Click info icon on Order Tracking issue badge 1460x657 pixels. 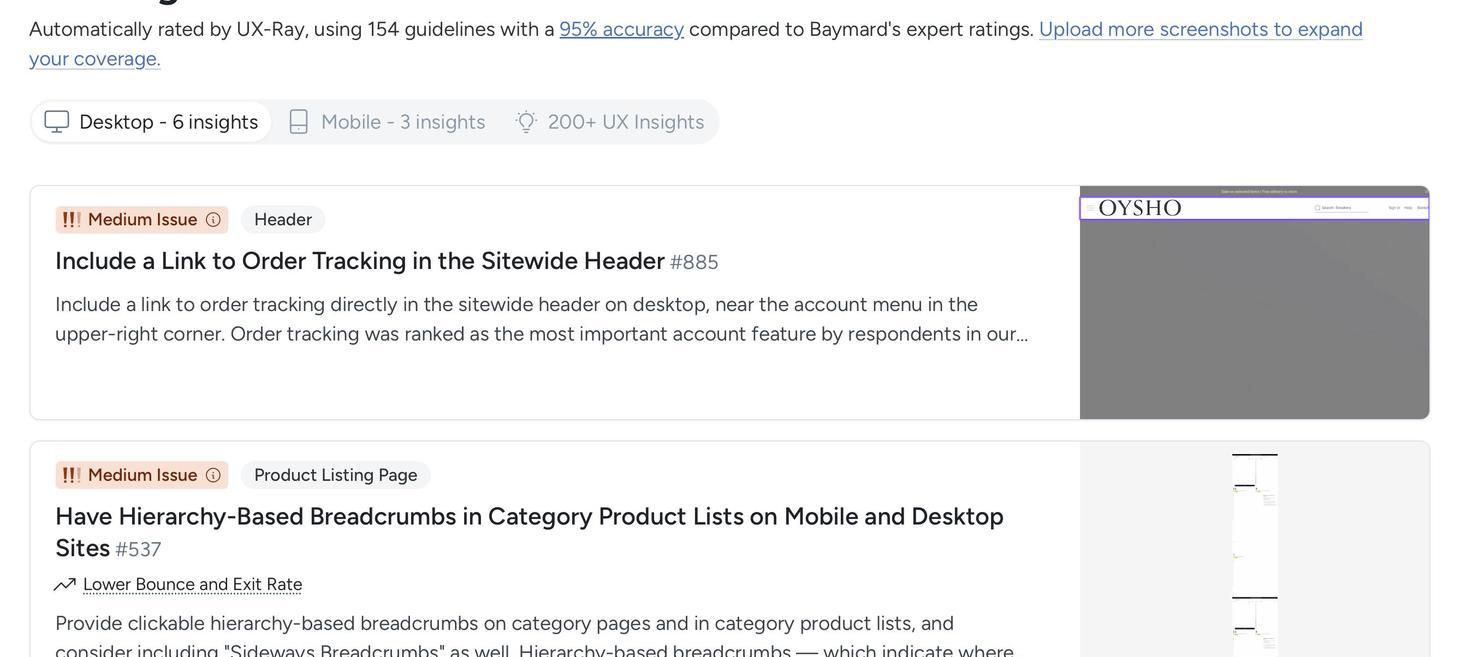[x=213, y=220]
